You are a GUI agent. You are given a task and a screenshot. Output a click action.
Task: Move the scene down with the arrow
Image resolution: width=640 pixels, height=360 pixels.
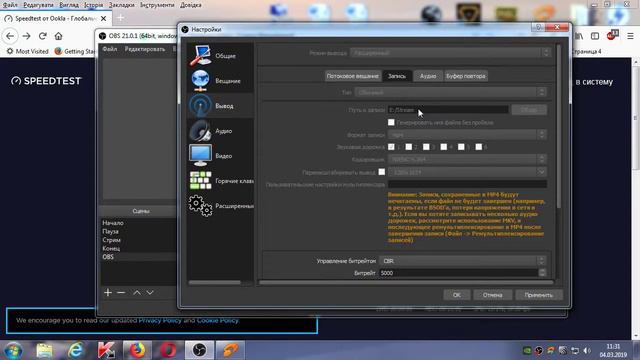click(150, 292)
